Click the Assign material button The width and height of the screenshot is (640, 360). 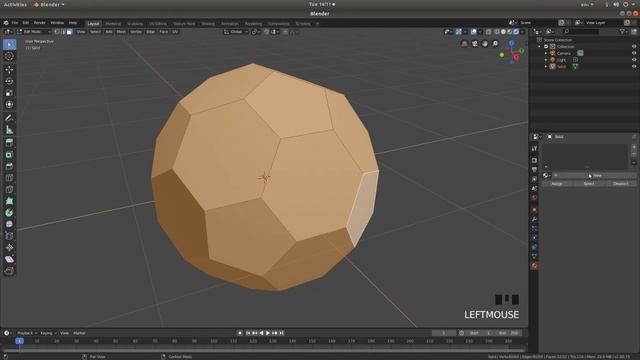(557, 184)
